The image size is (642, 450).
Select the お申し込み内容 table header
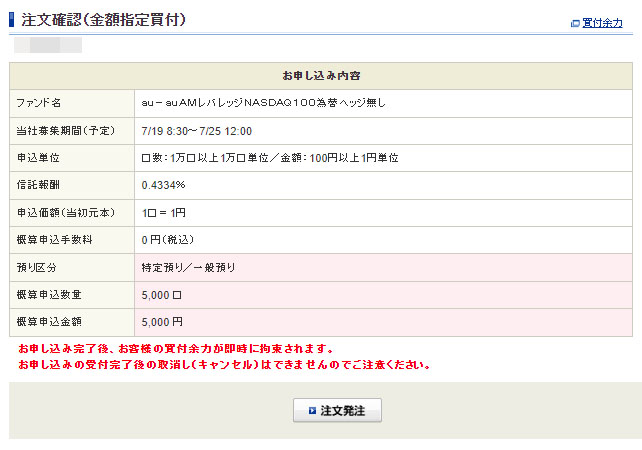click(321, 76)
